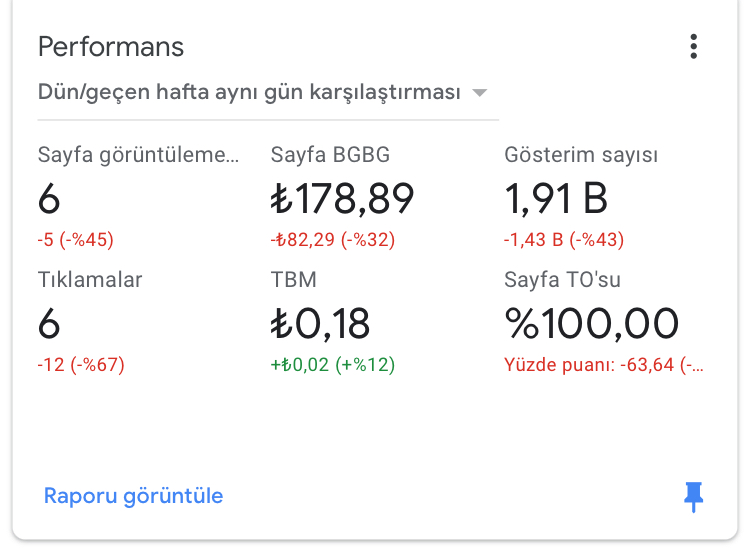This screenshot has width=750, height=548.
Task: Click the Sayfa BGBG label
Action: (x=330, y=155)
